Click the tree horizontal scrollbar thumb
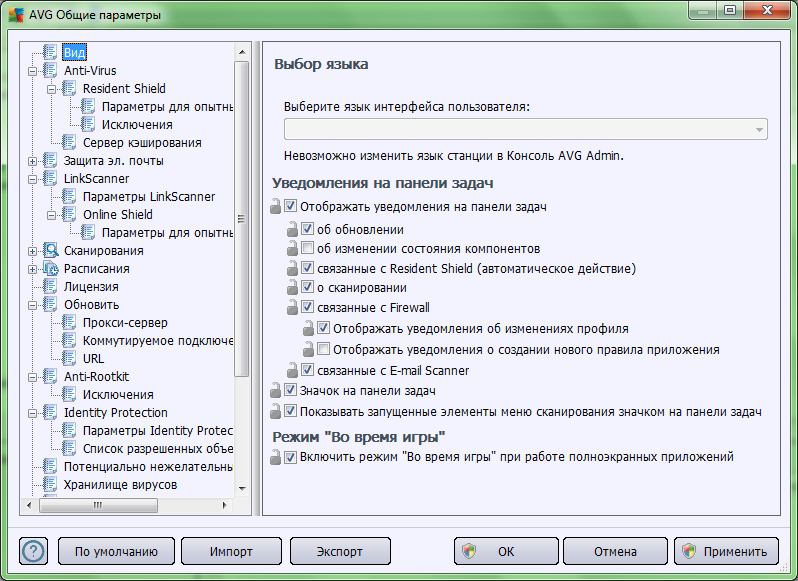Image resolution: width=798 pixels, height=581 pixels. click(x=98, y=505)
